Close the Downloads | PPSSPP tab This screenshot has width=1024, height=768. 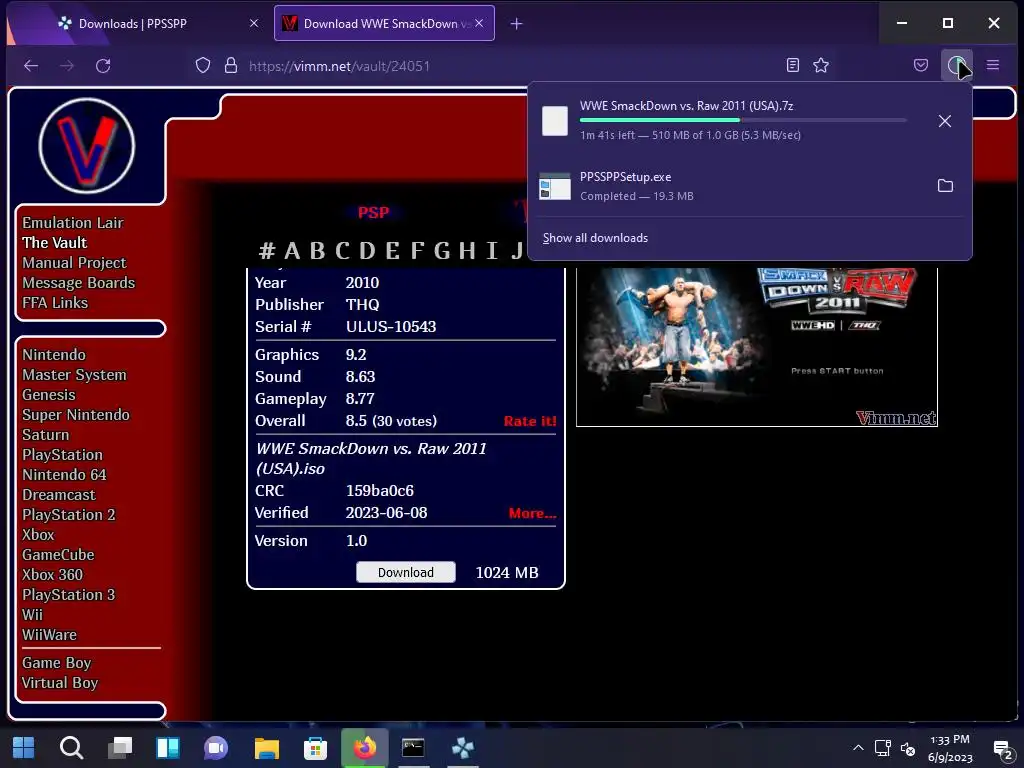tap(254, 24)
